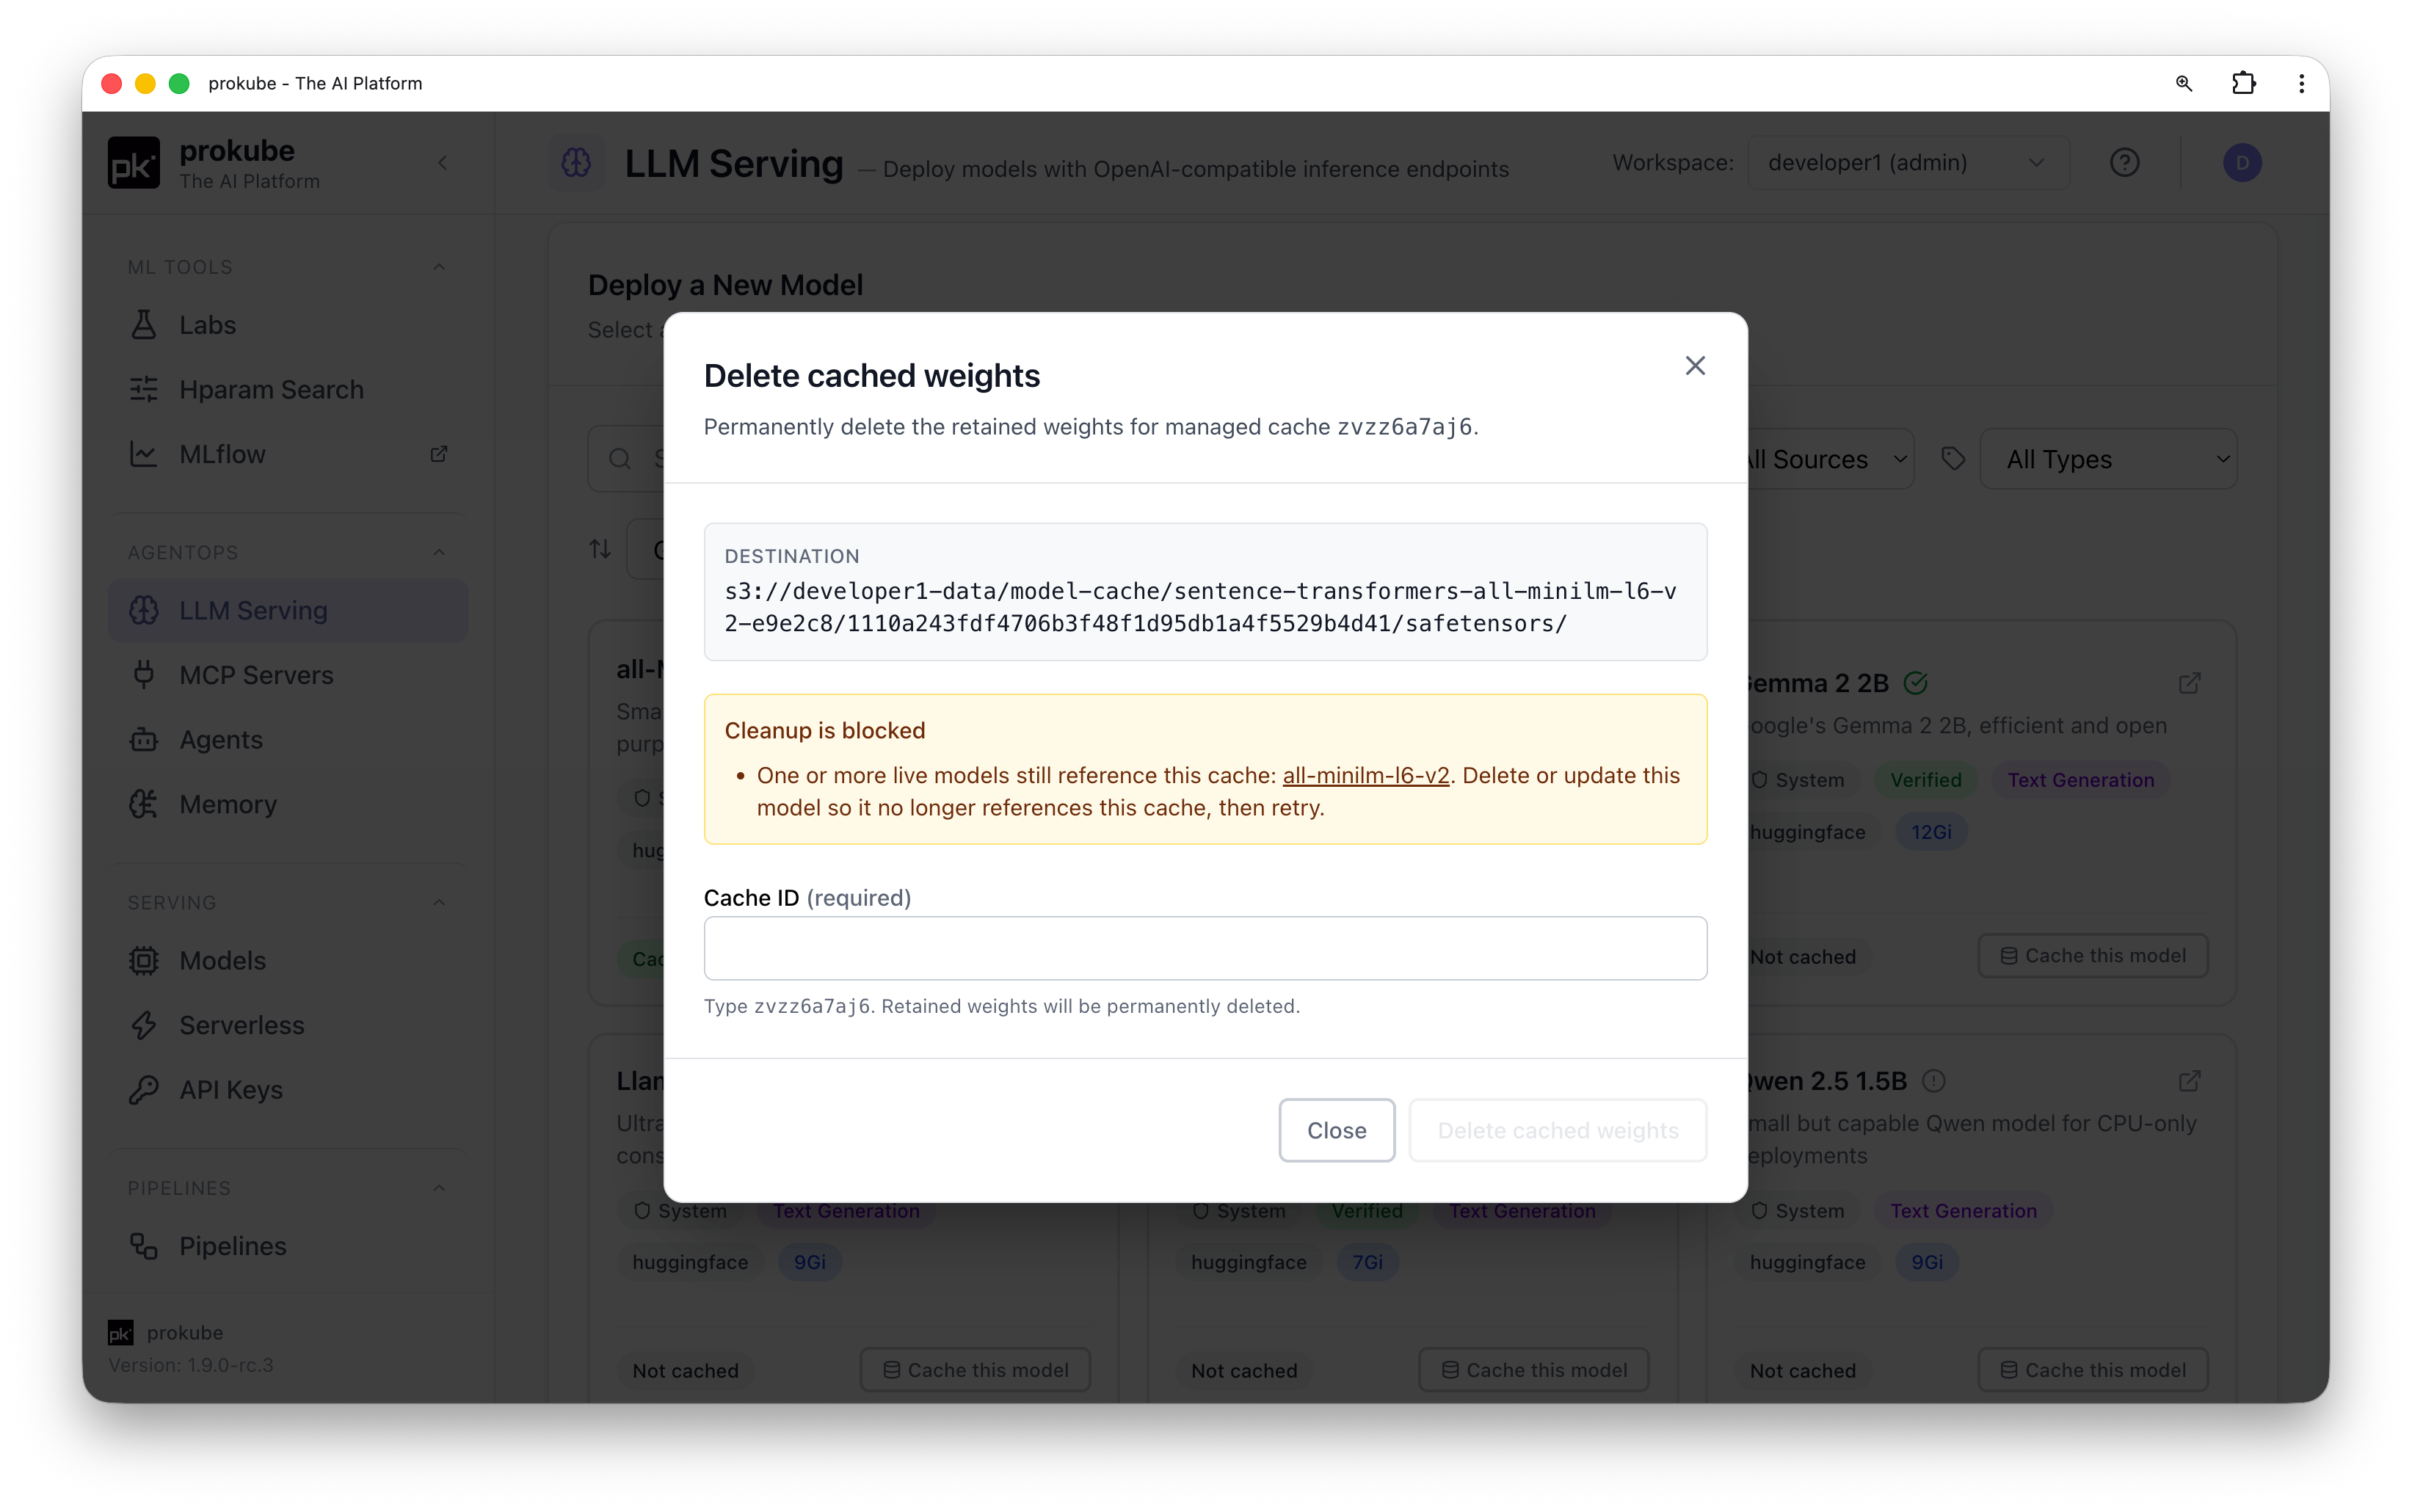
Task: Click the Gemma 2 2B verified checkmark icon
Action: pyautogui.click(x=1915, y=683)
